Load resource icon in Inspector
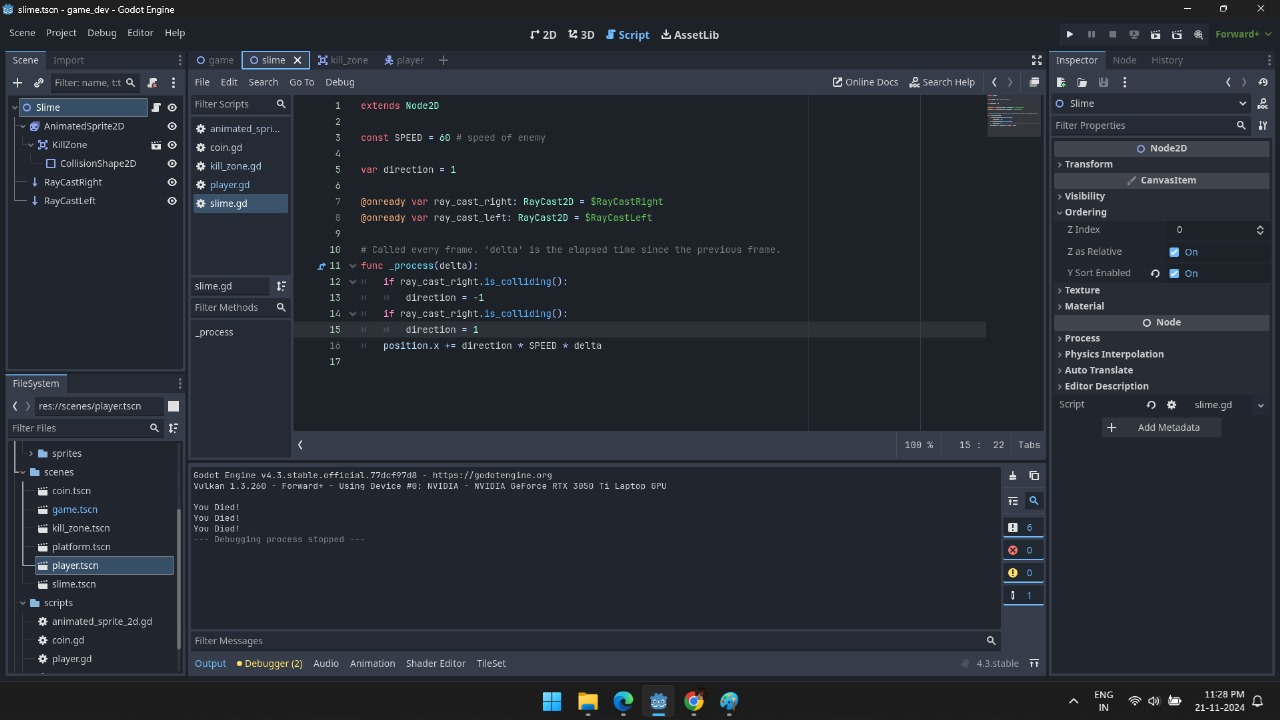The width and height of the screenshot is (1280, 720). pyautogui.click(x=1082, y=82)
